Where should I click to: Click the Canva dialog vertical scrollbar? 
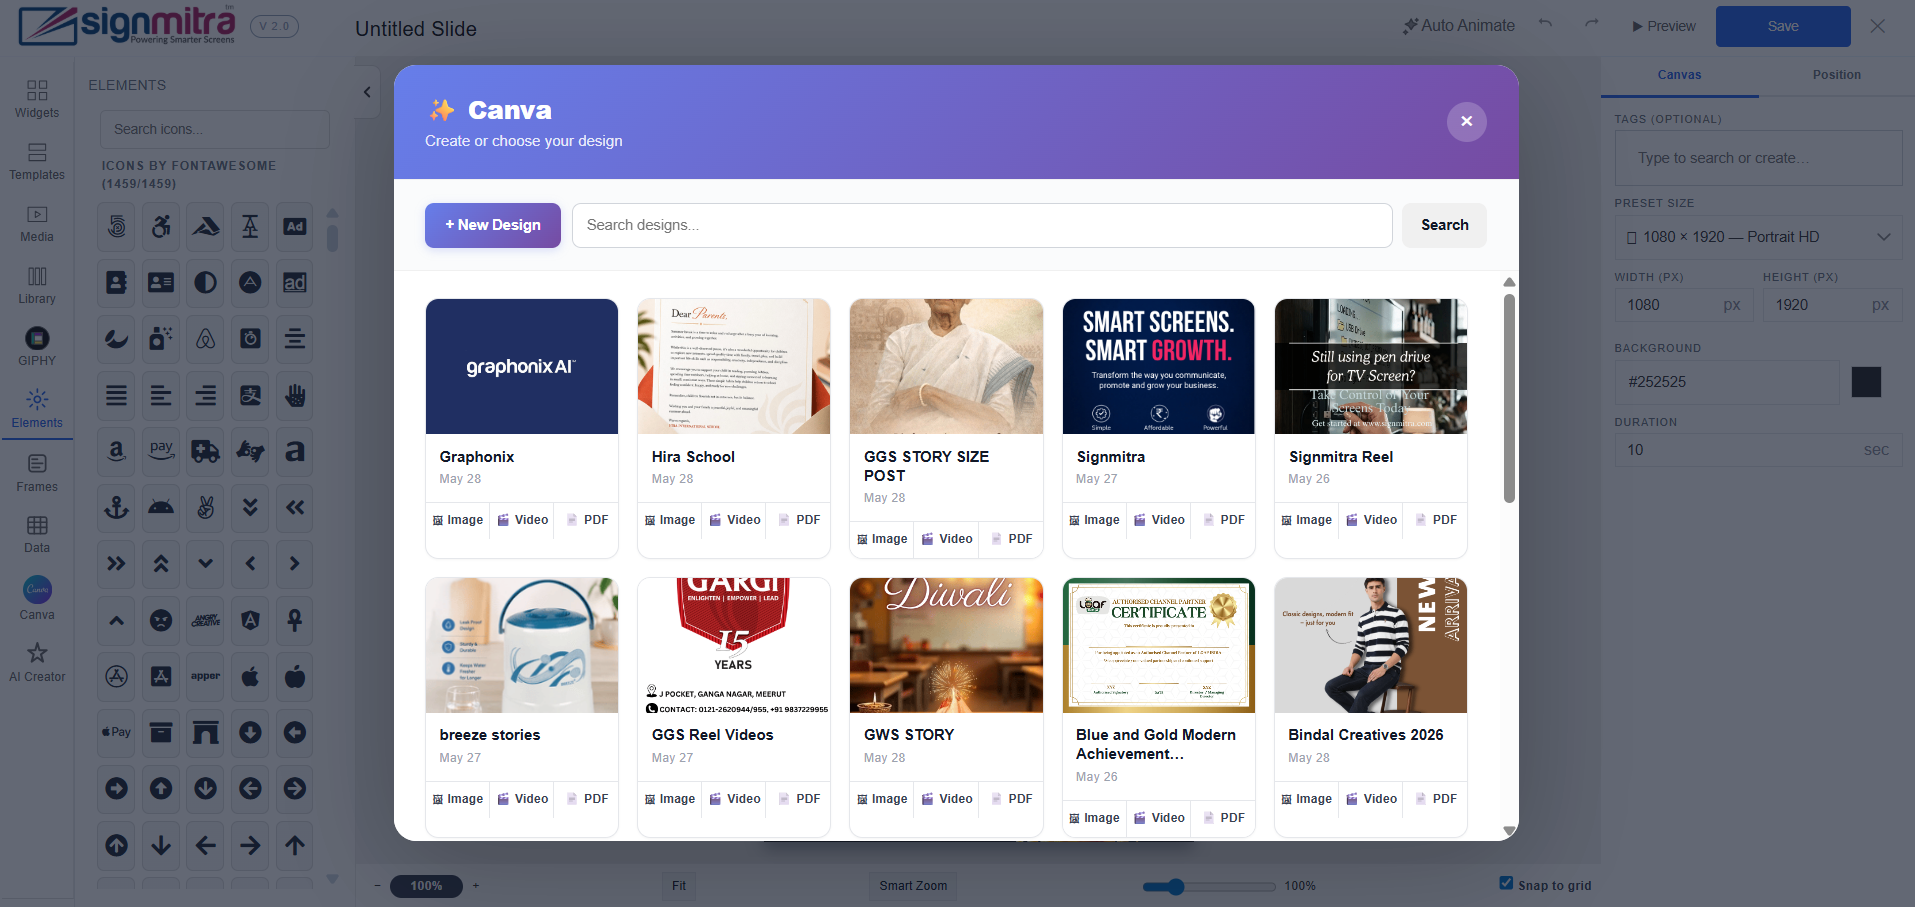click(1509, 398)
